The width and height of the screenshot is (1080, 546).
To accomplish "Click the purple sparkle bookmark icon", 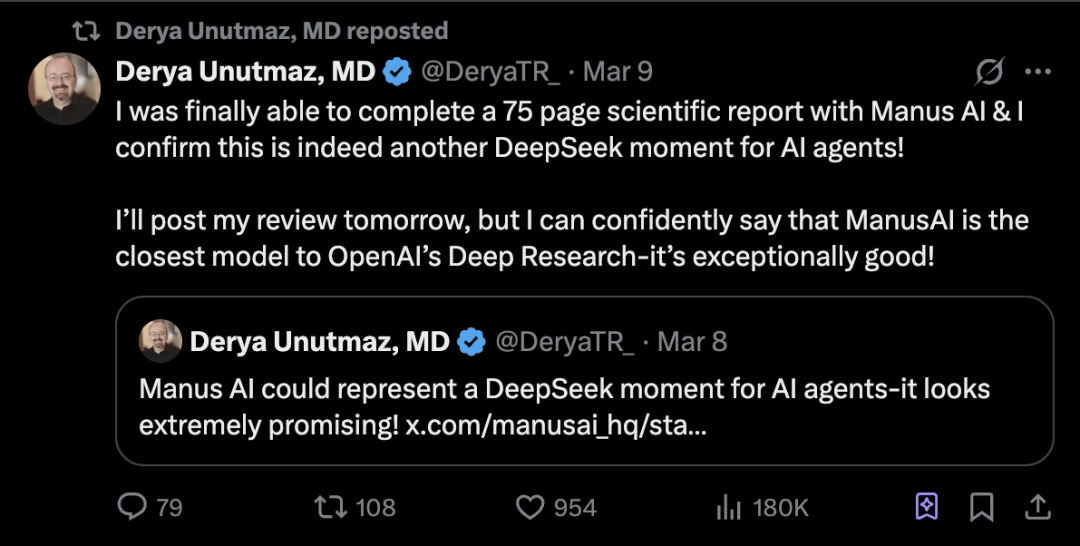I will pos(927,508).
